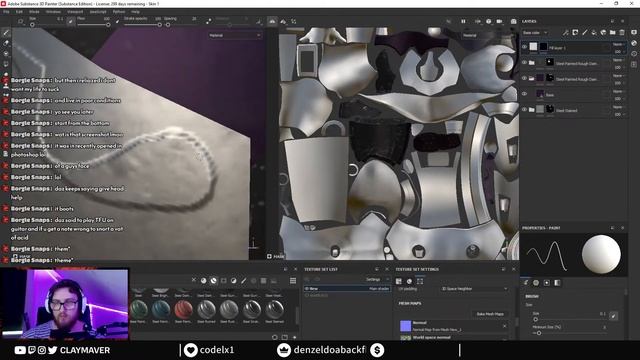640x360 pixels.
Task: Click the Fill layer 1 black mask thumbnail
Action: coord(543,47)
